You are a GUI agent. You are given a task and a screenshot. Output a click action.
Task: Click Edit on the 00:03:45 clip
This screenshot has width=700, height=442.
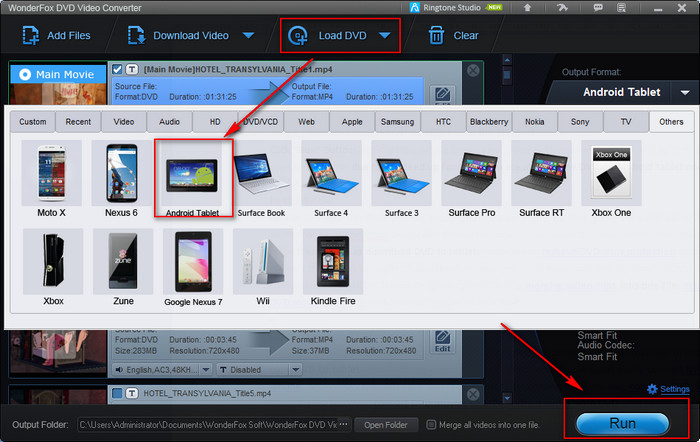[x=442, y=342]
